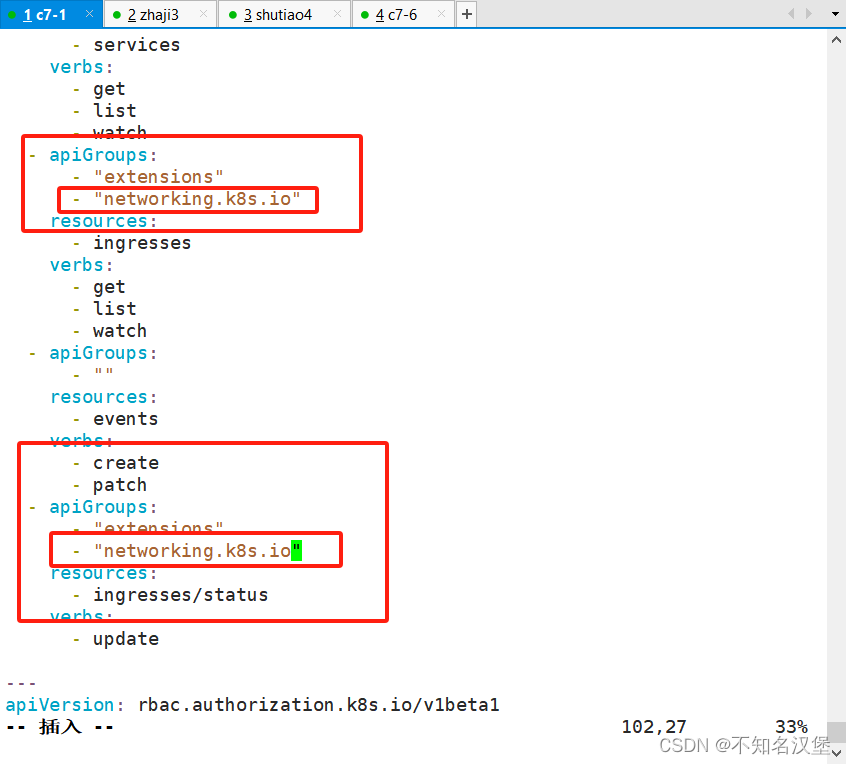Close the shutiao4 tab
Image resolution: width=846 pixels, height=764 pixels.
[338, 14]
